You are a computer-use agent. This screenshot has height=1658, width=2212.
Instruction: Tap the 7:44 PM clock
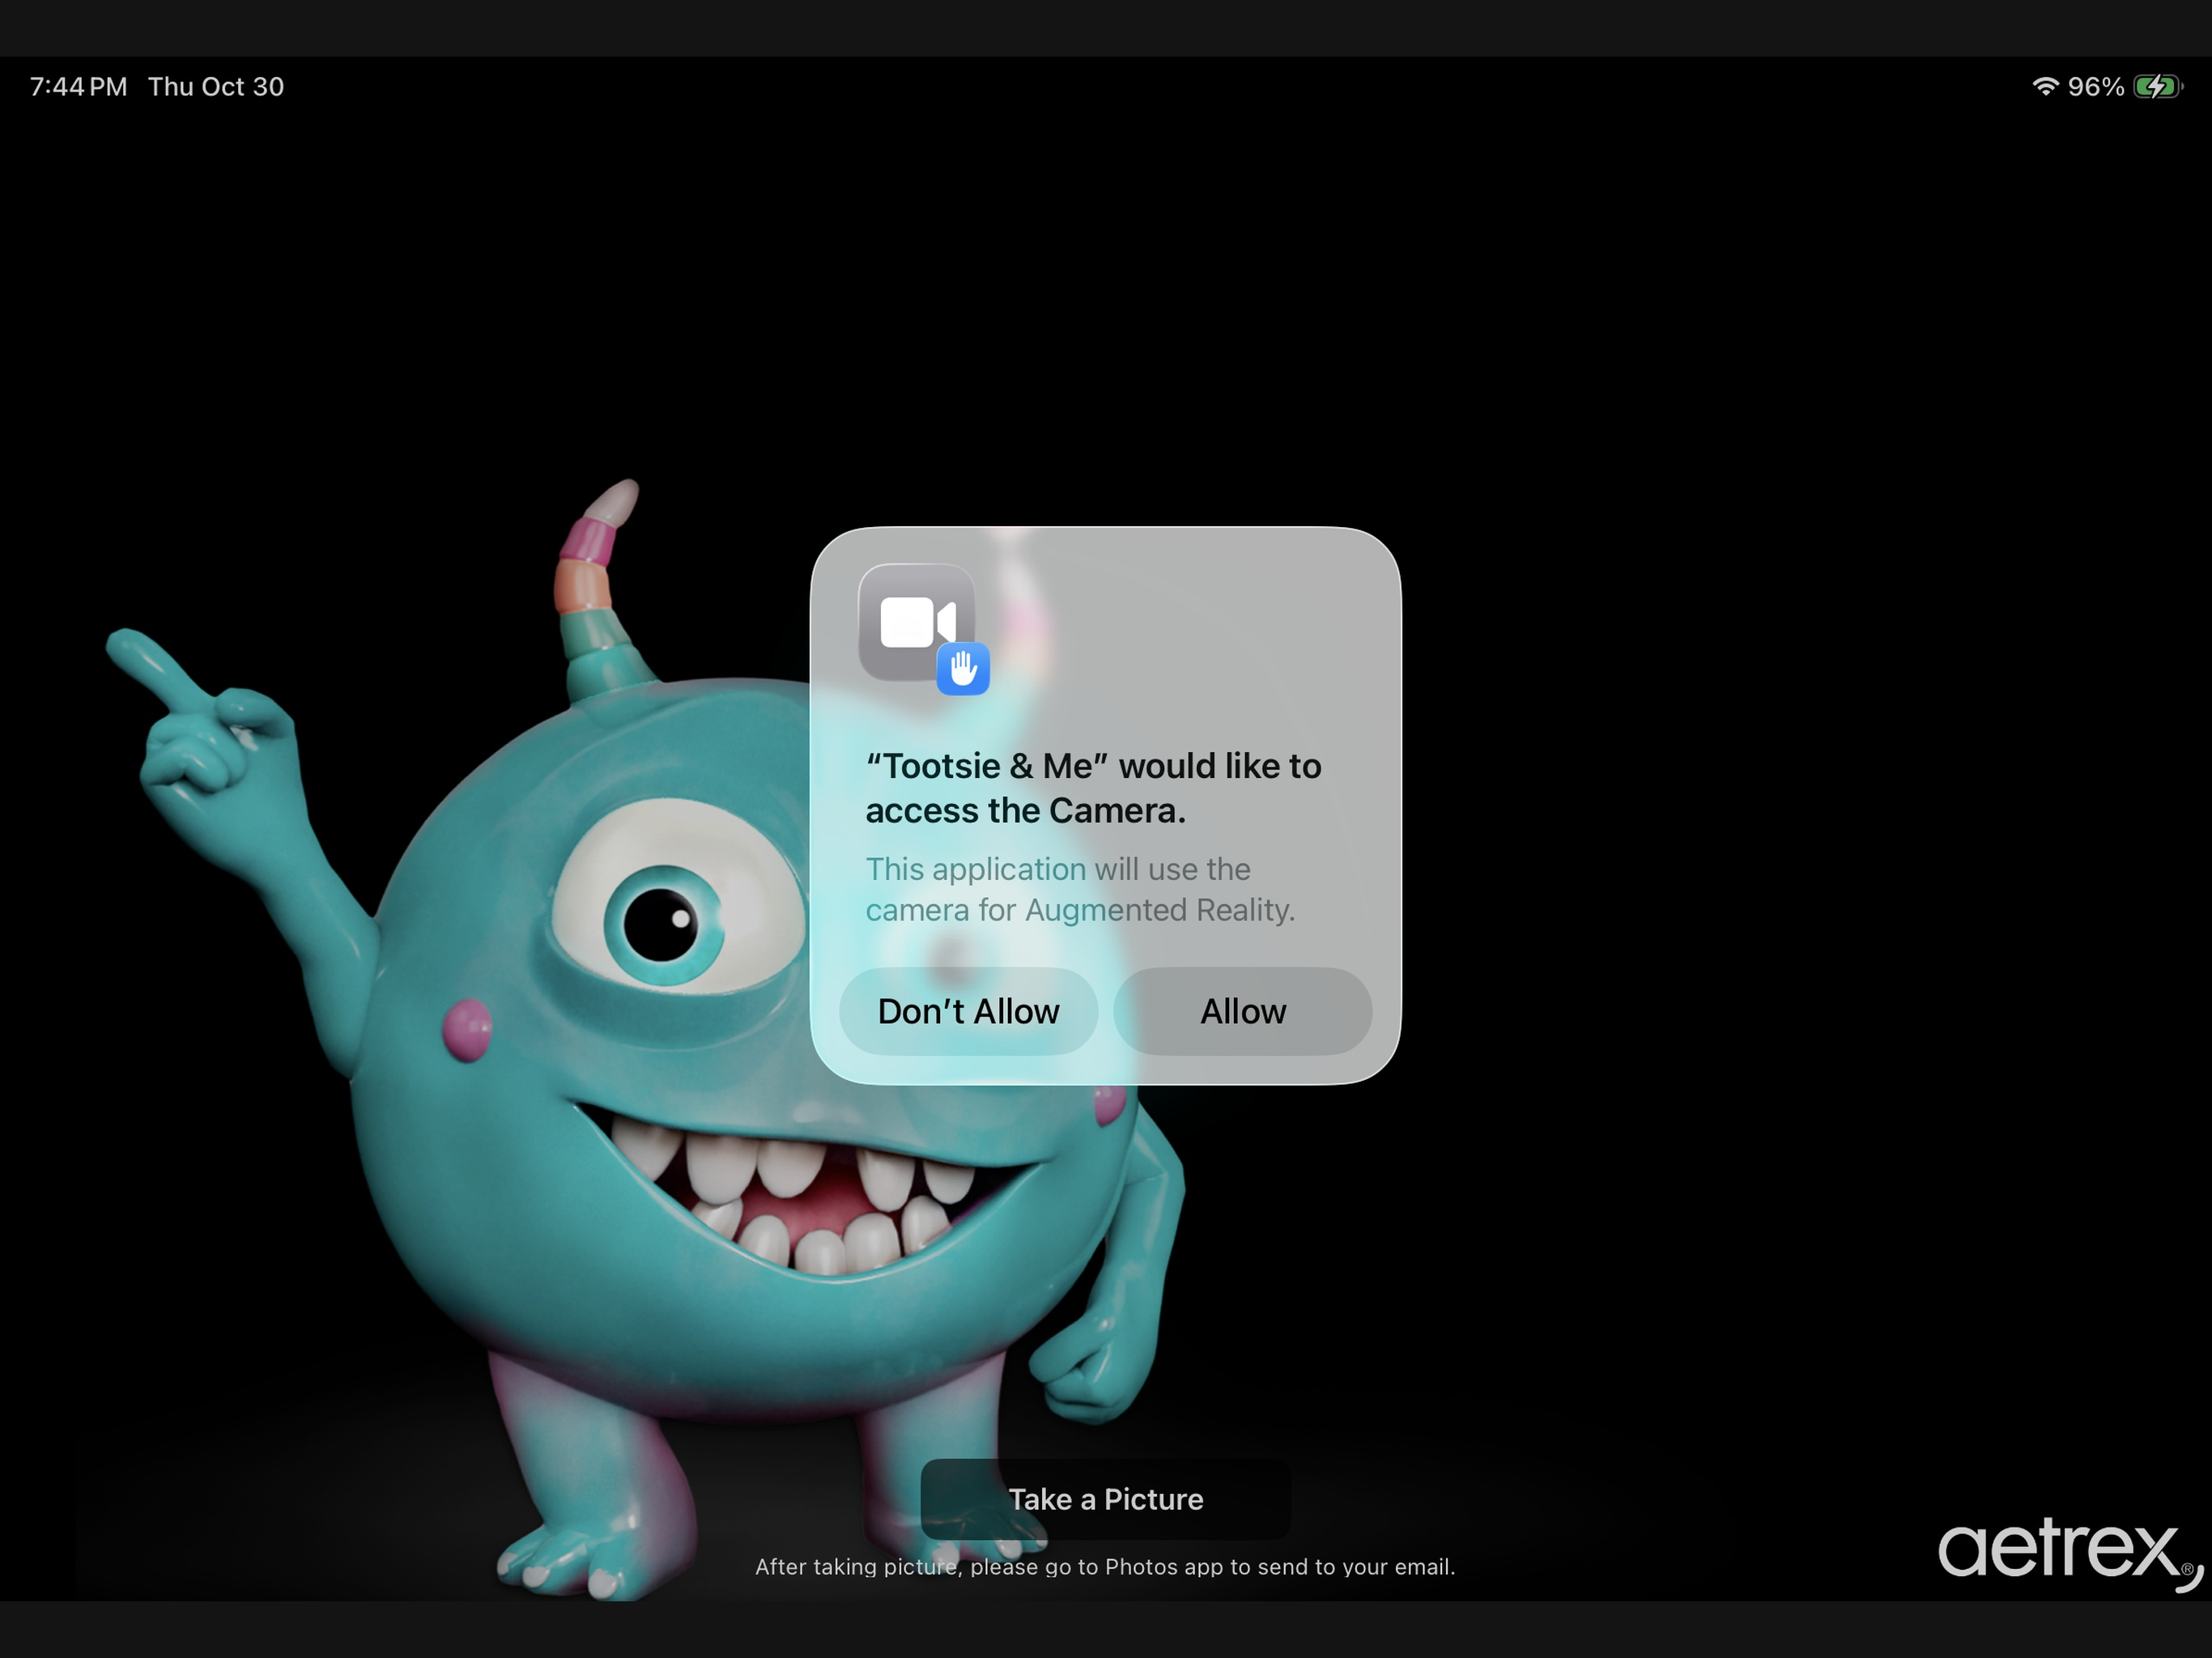coord(78,87)
